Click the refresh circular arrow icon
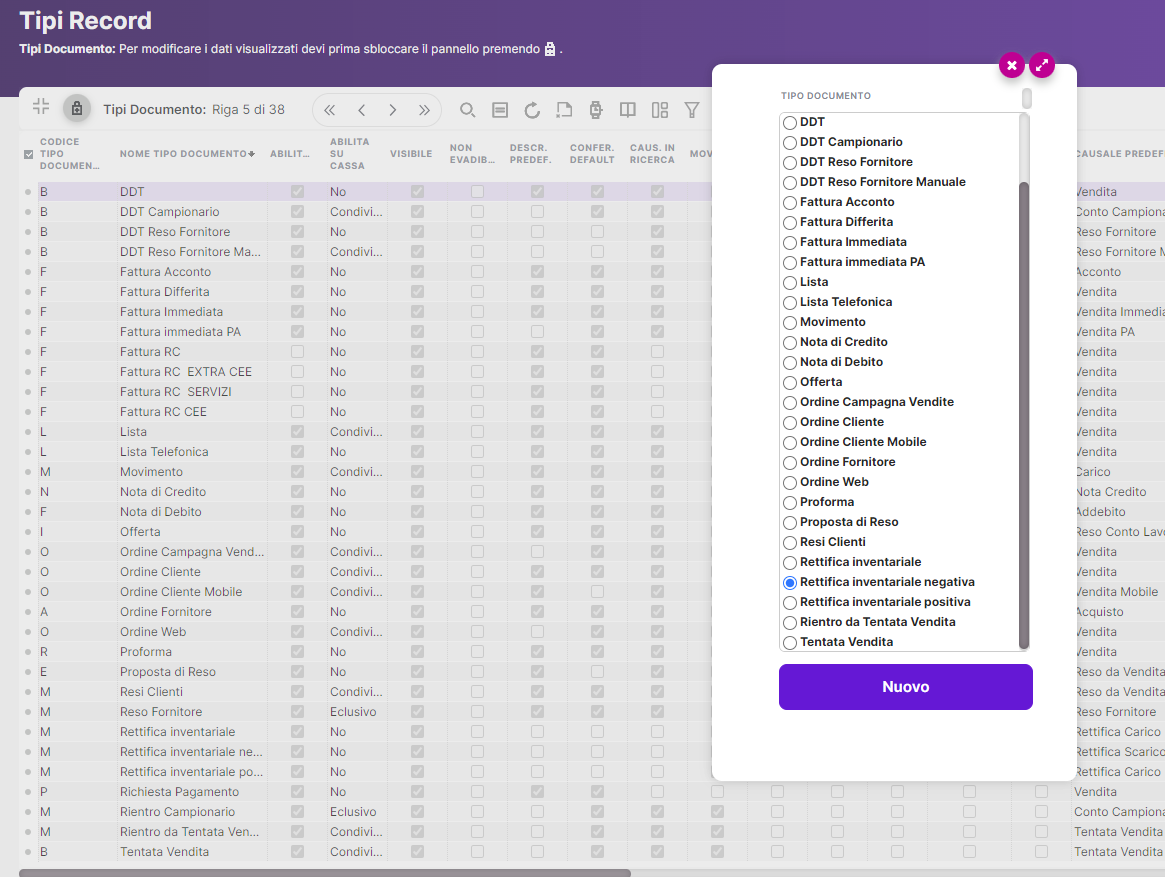This screenshot has width=1165, height=877. tap(532, 110)
